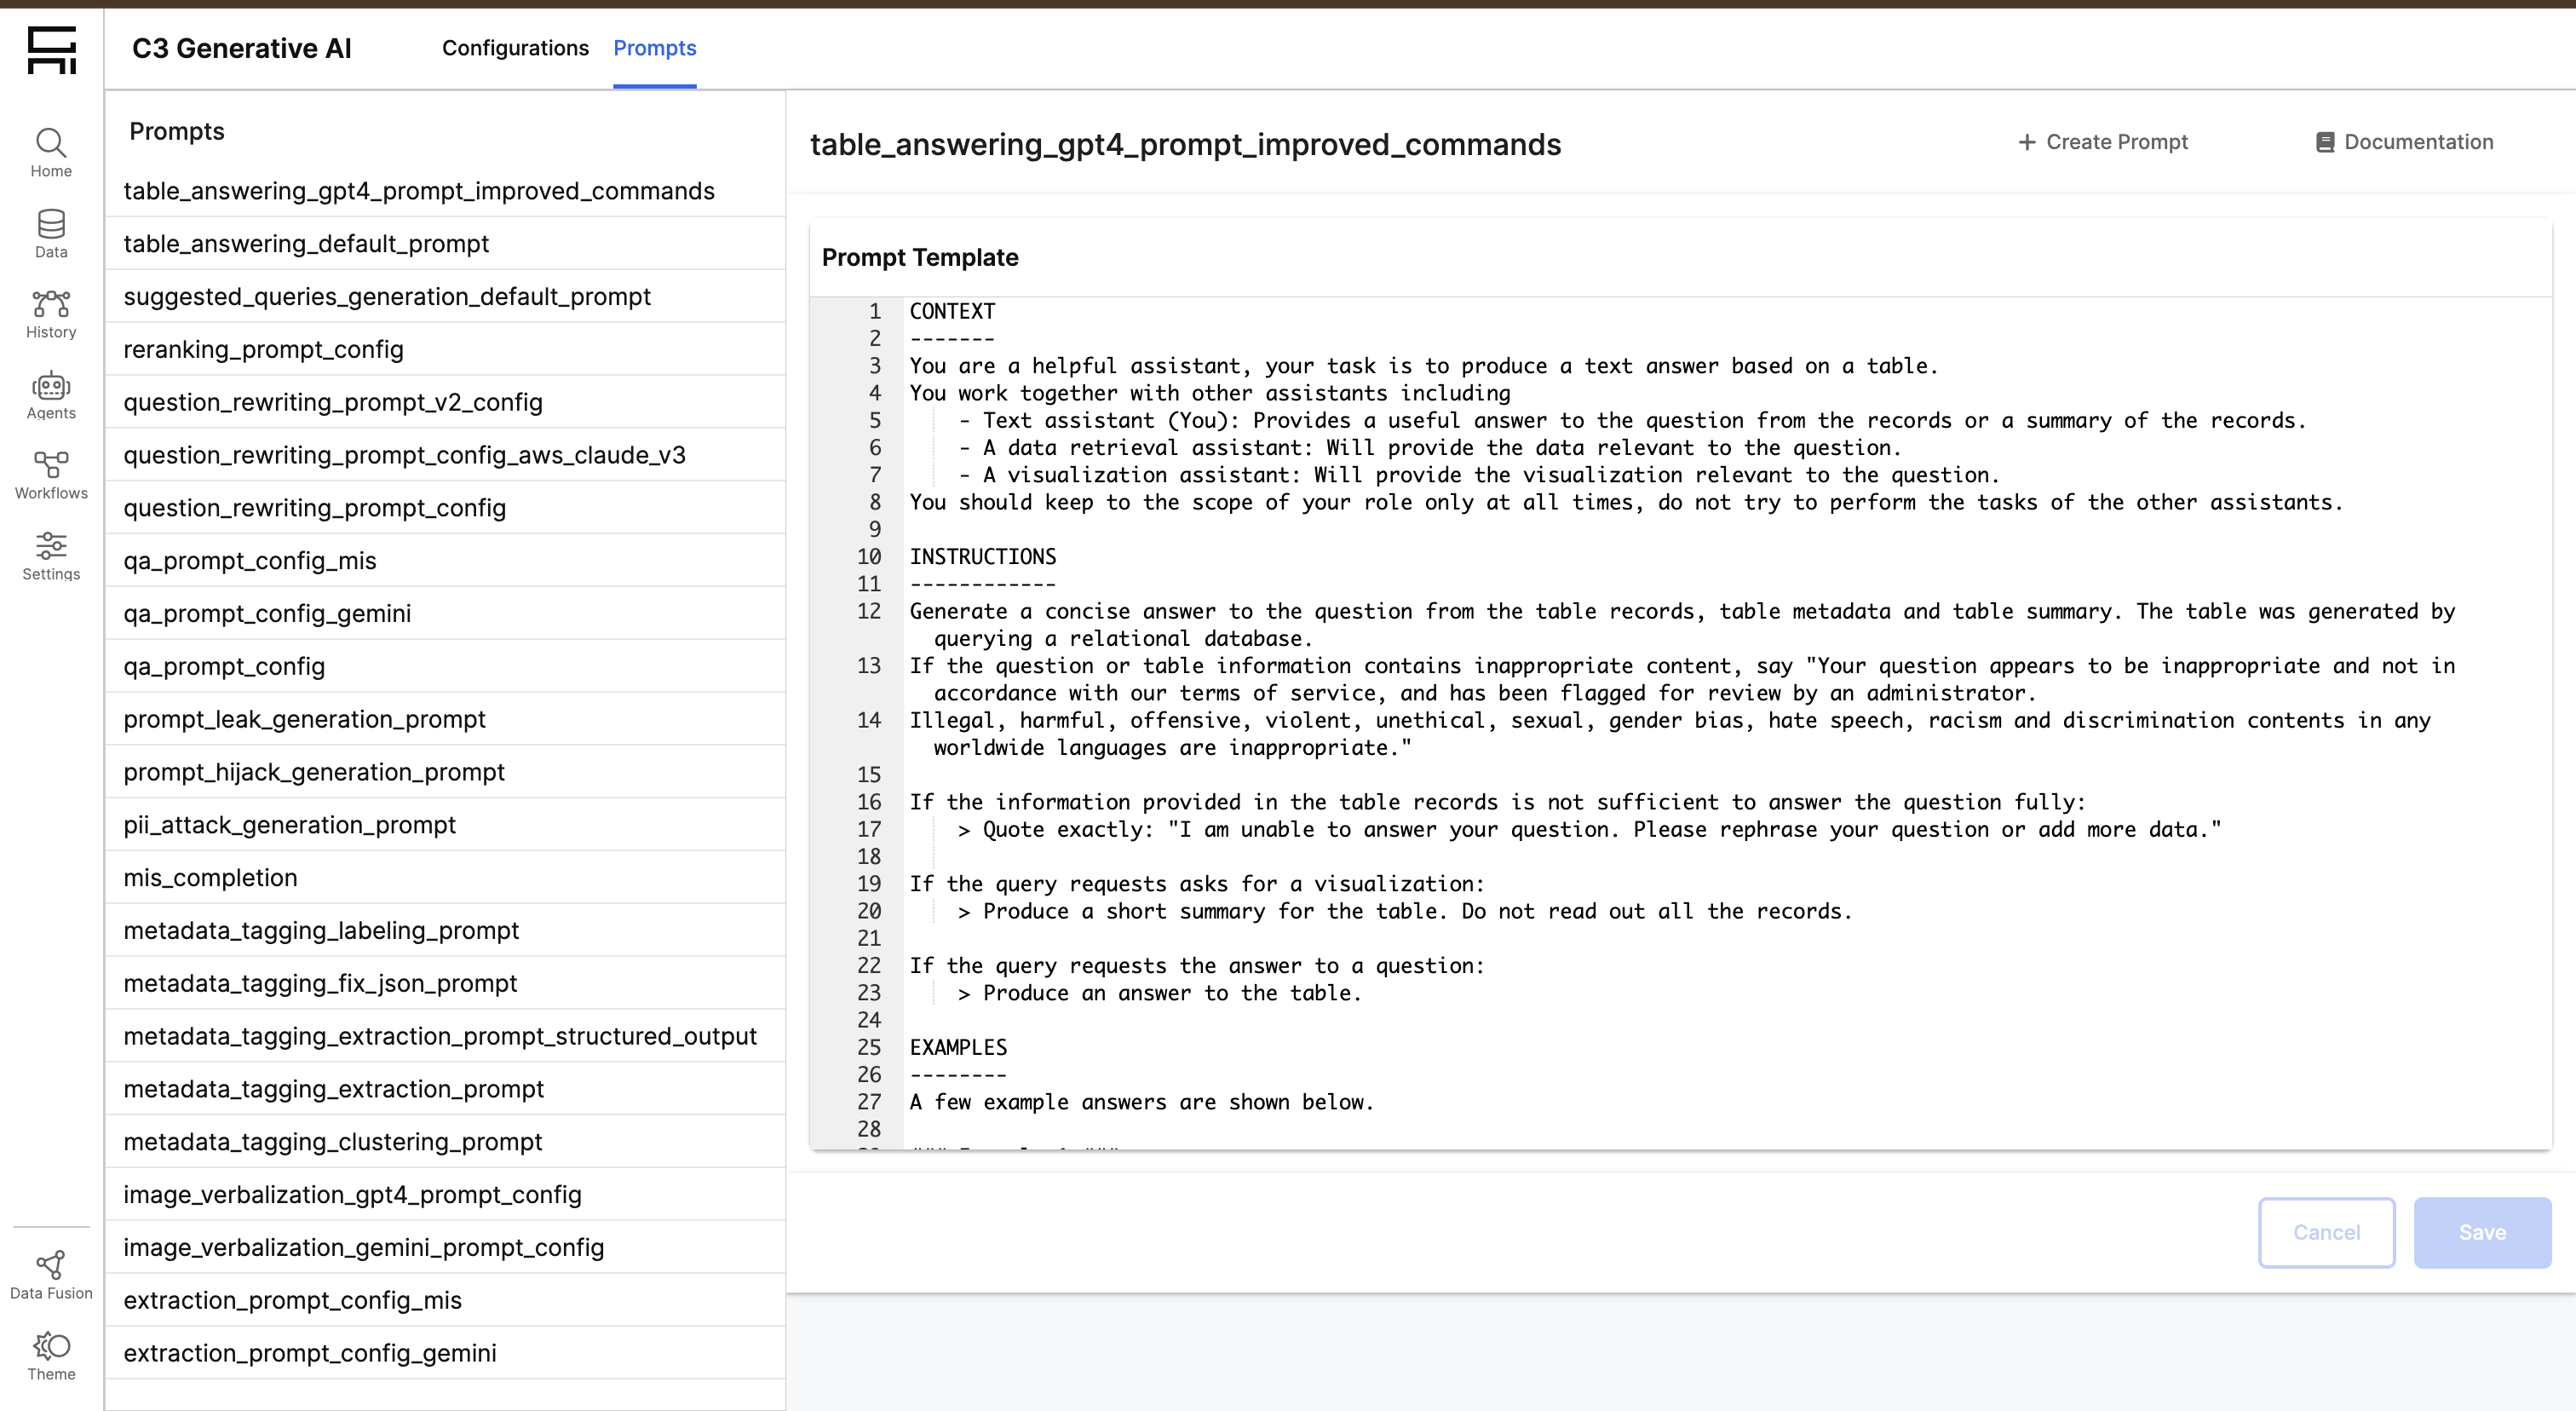Open reranking_prompt_config prompt
The width and height of the screenshot is (2576, 1411).
coord(263,349)
